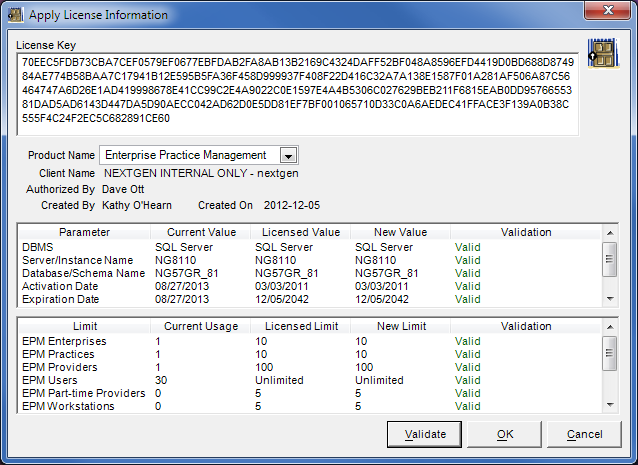Select the EPM Part-time Providers row

pyautogui.click(x=309, y=393)
